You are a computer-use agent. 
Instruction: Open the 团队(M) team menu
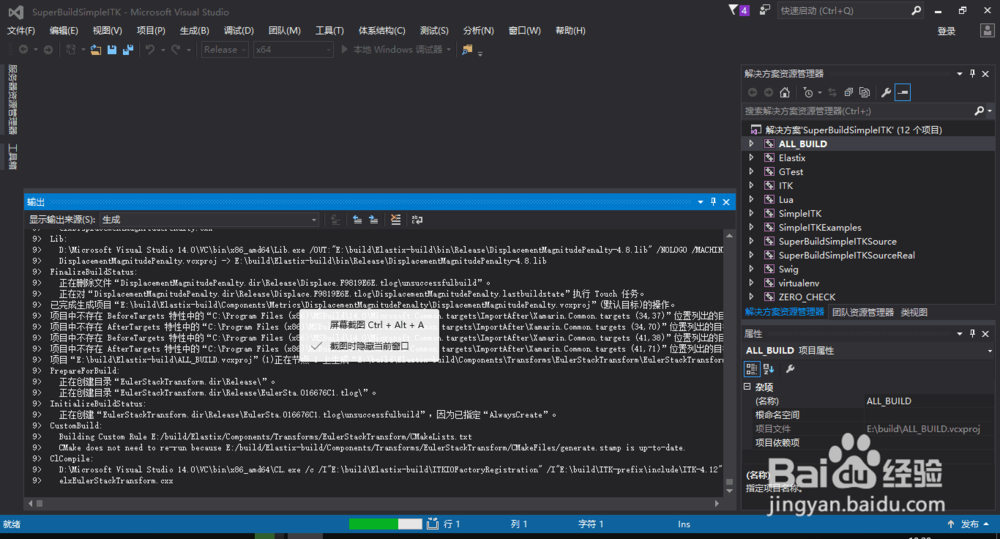284,31
